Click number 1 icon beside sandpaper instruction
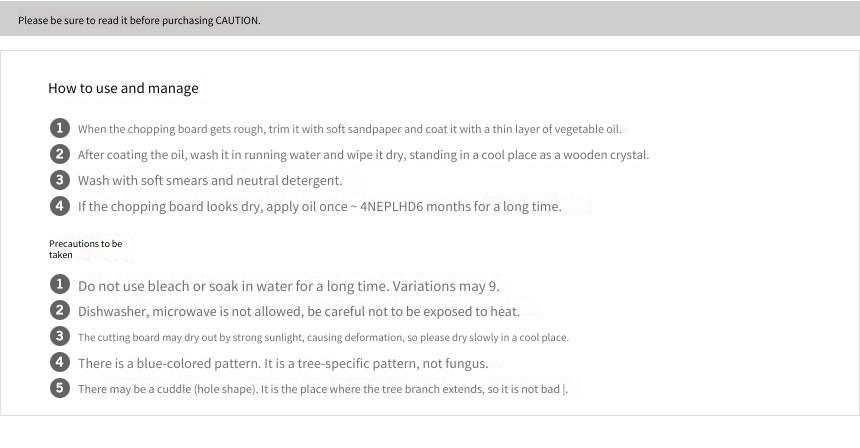Image resolution: width=860 pixels, height=448 pixels. [60, 128]
